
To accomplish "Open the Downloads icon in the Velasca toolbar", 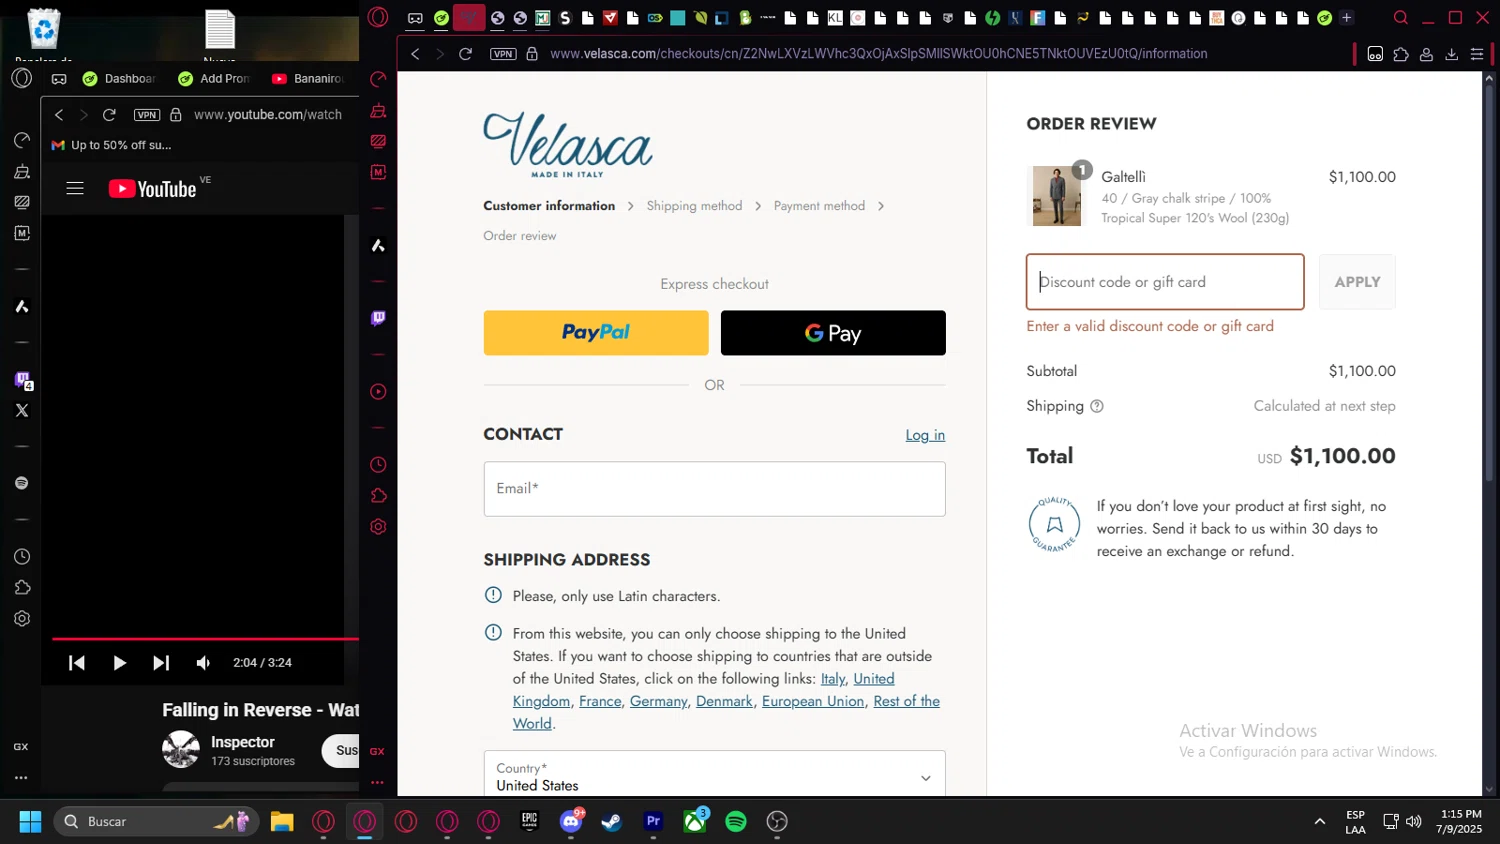I will (x=1452, y=54).
